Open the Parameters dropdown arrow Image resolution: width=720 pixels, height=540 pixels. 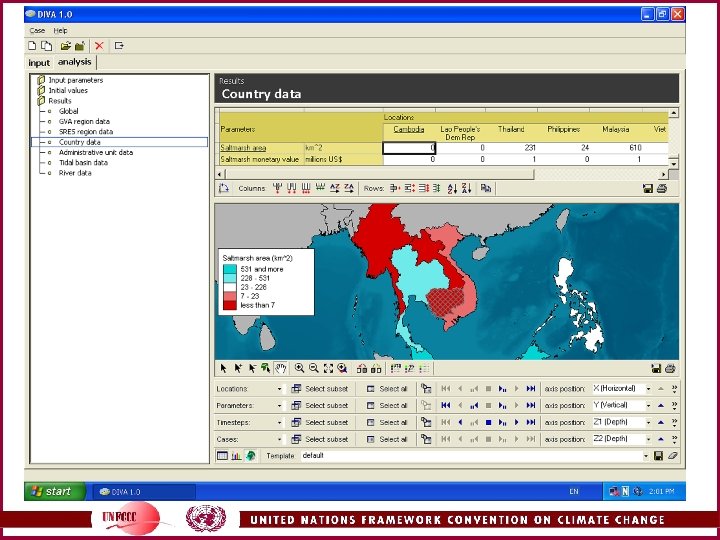point(279,406)
